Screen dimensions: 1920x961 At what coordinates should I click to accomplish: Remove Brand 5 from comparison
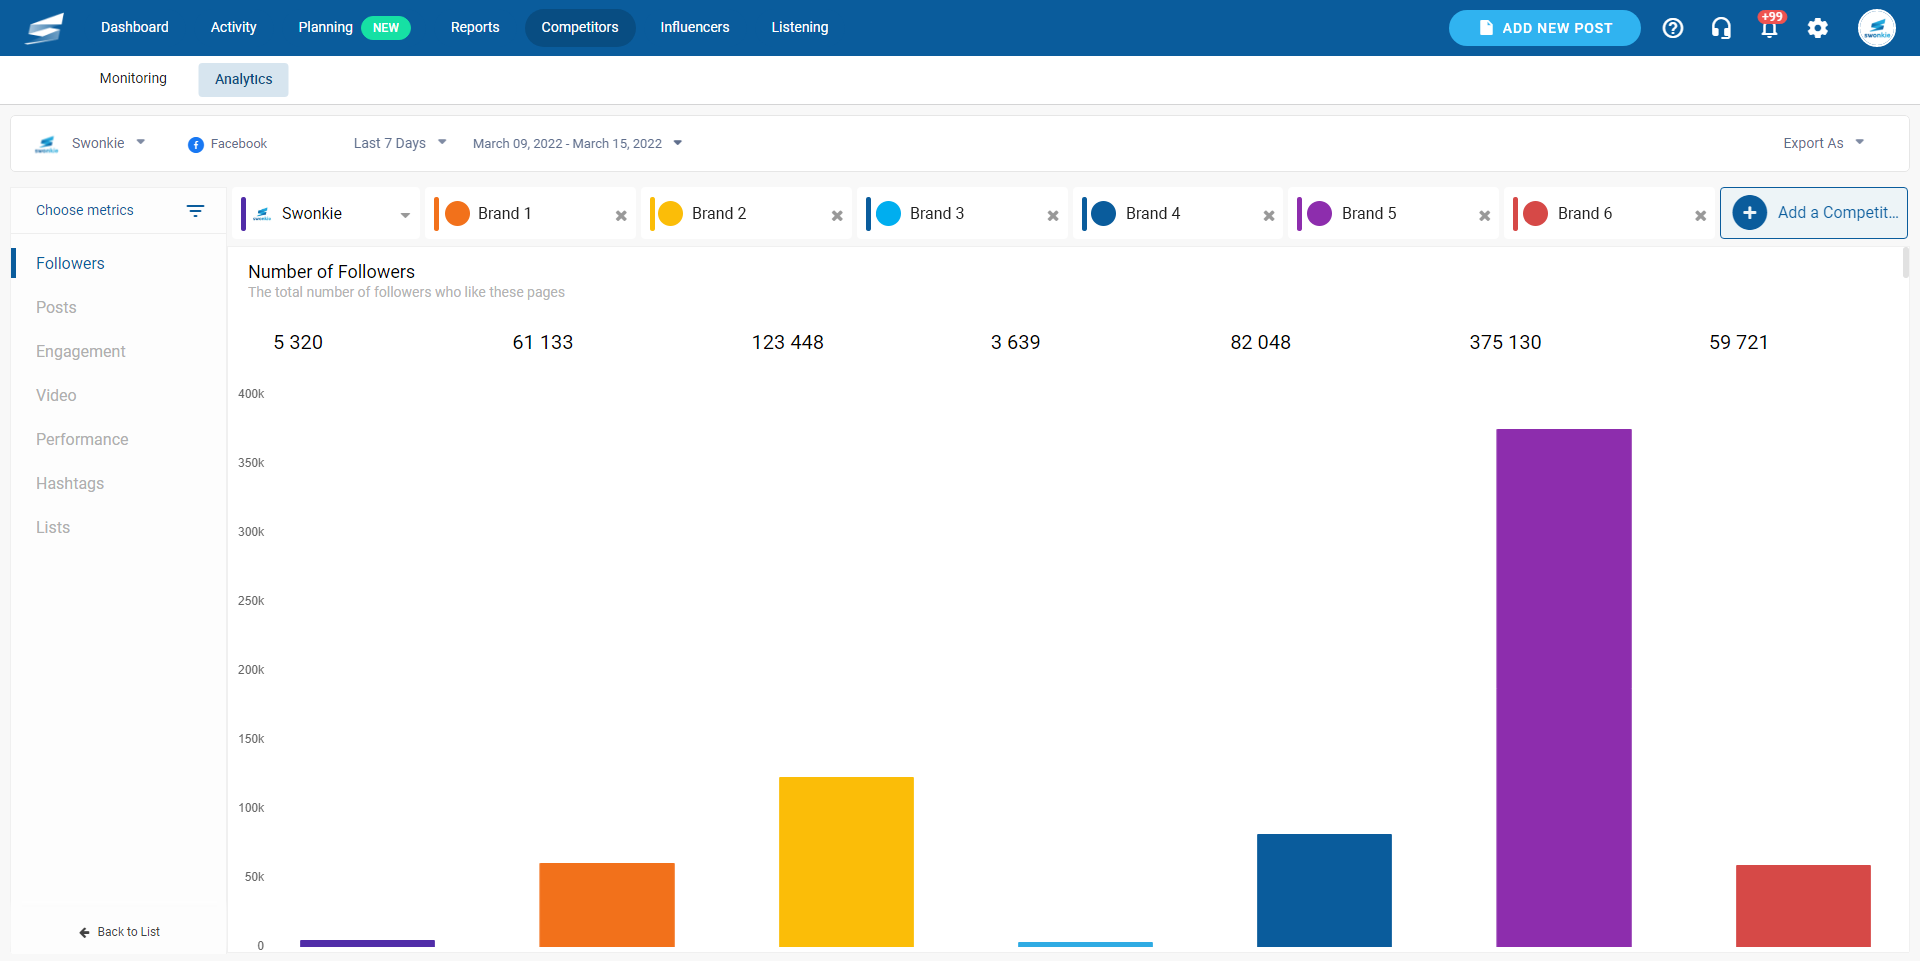(1485, 216)
